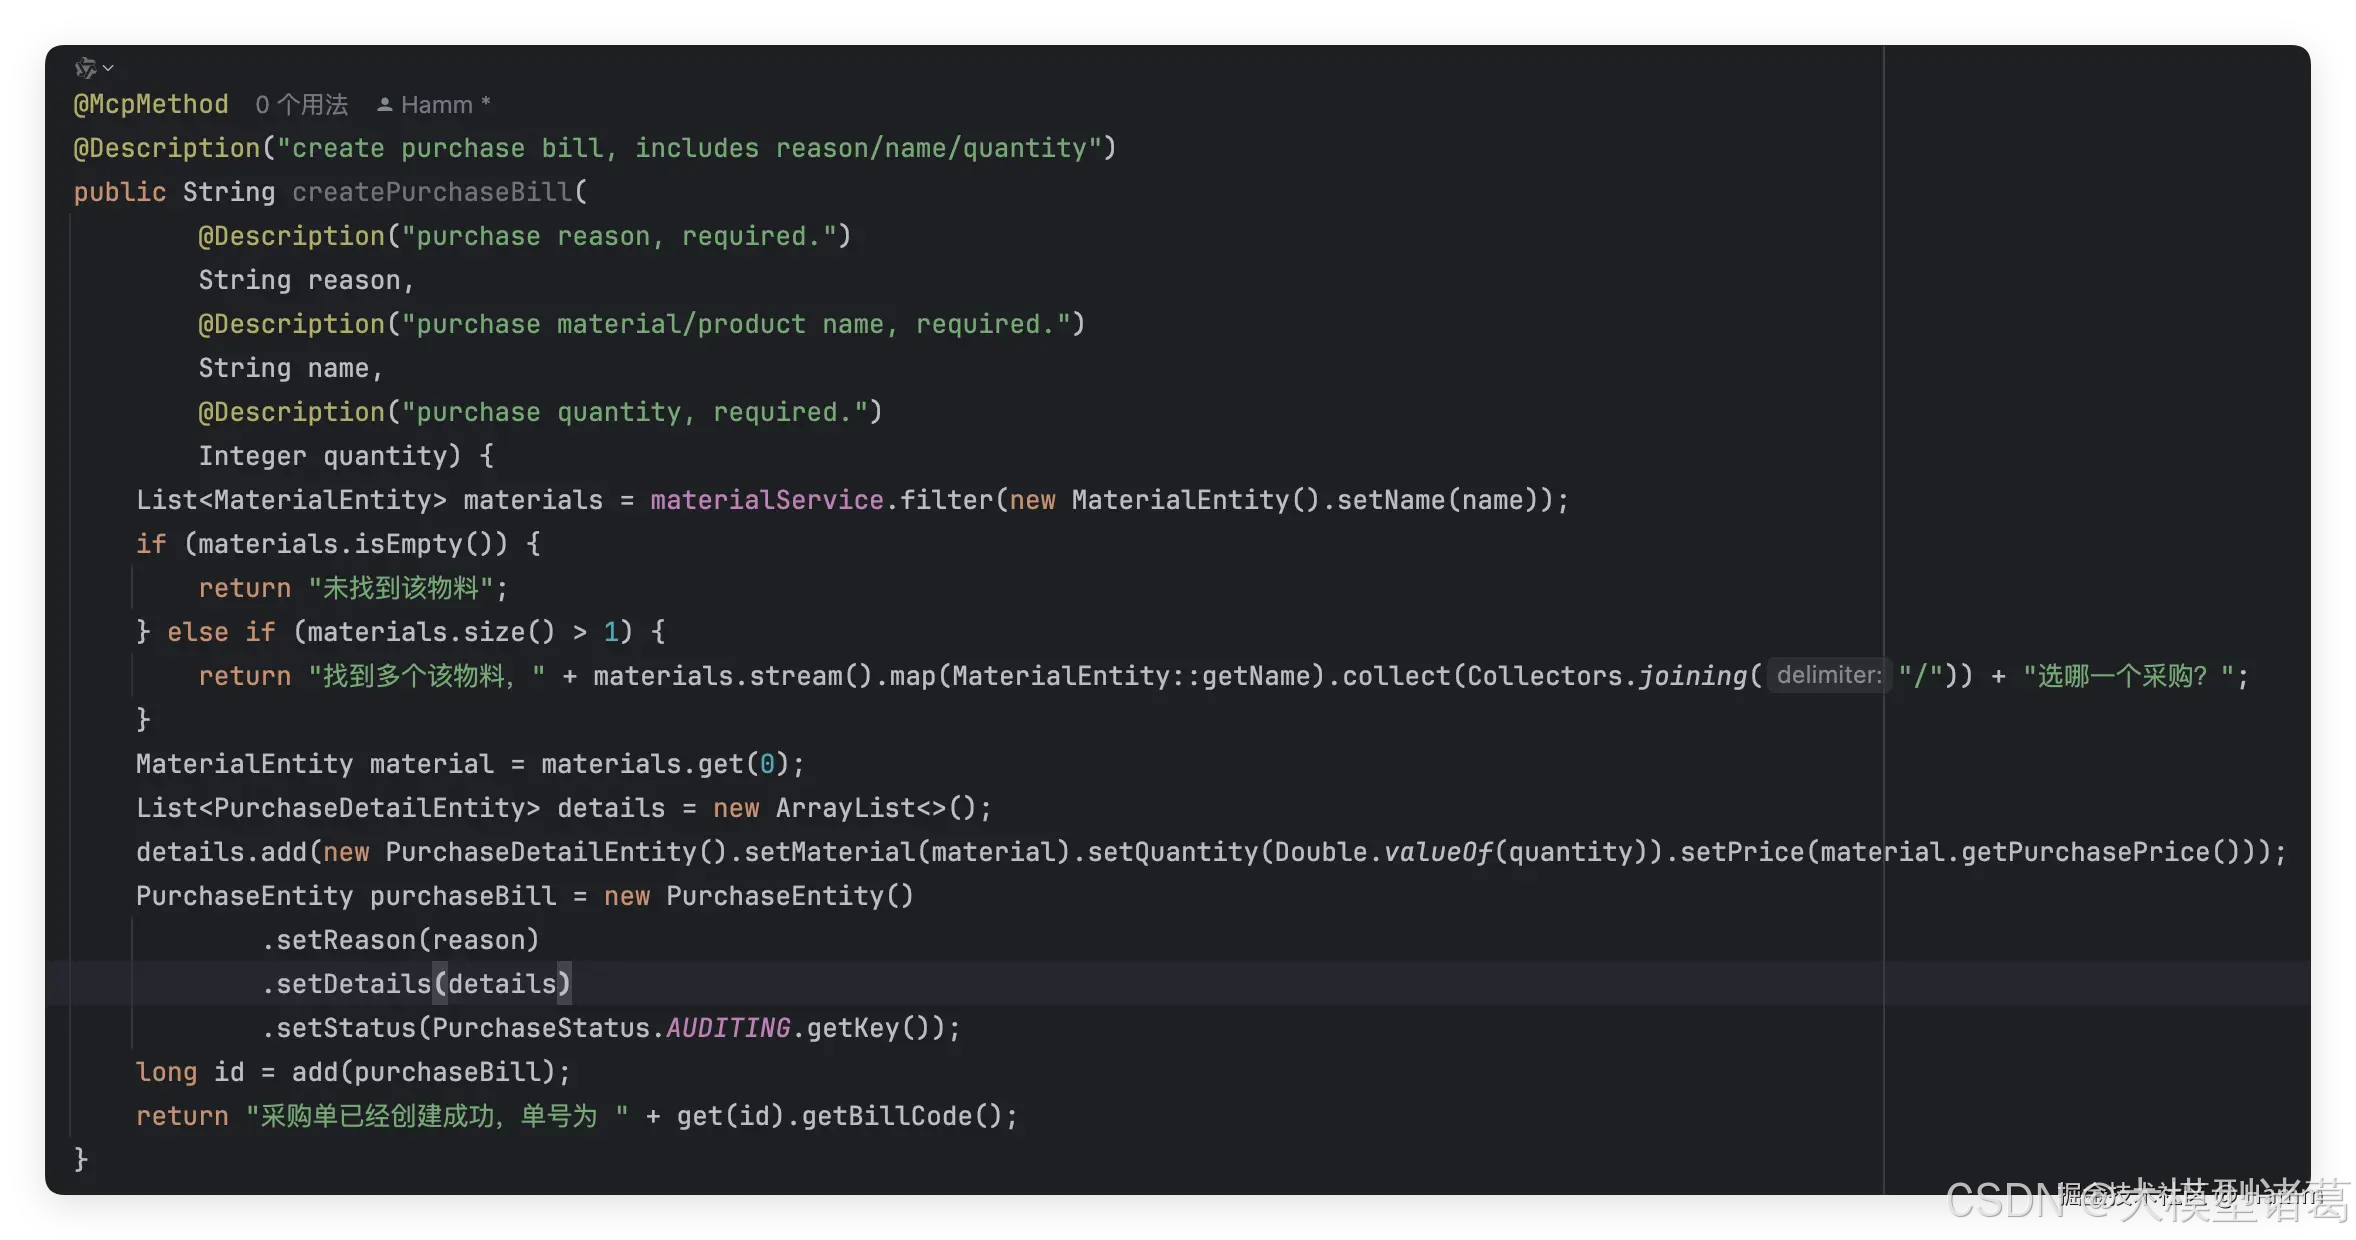This screenshot has height=1240, width=2356.
Task: Click the AI assistant icon above @McpMethod
Action: [85, 68]
